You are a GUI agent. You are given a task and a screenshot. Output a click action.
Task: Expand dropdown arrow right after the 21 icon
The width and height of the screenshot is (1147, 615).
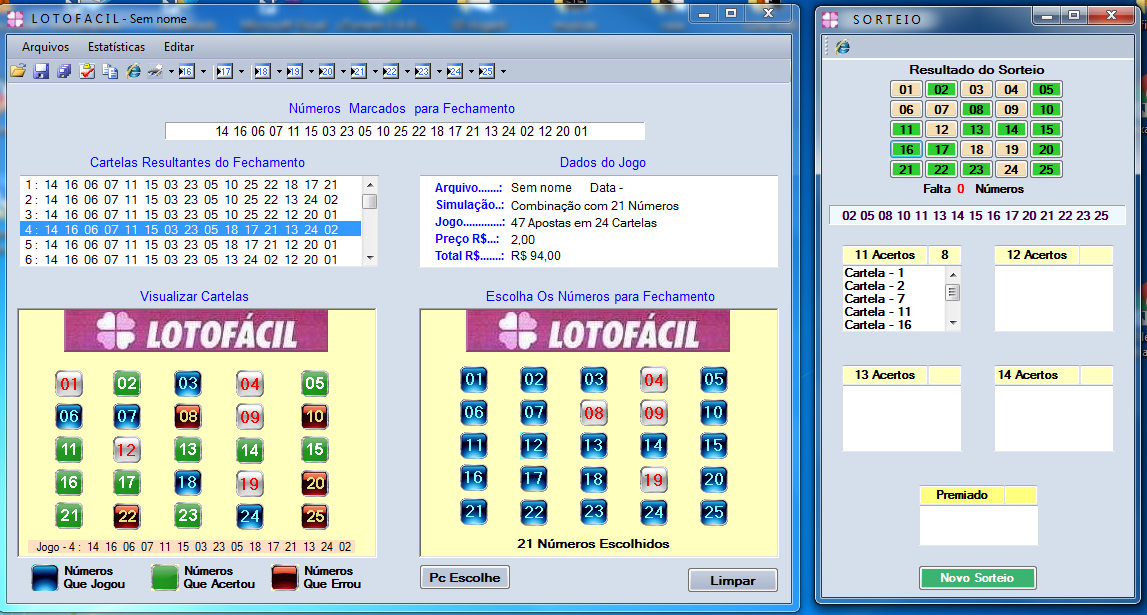tap(375, 72)
